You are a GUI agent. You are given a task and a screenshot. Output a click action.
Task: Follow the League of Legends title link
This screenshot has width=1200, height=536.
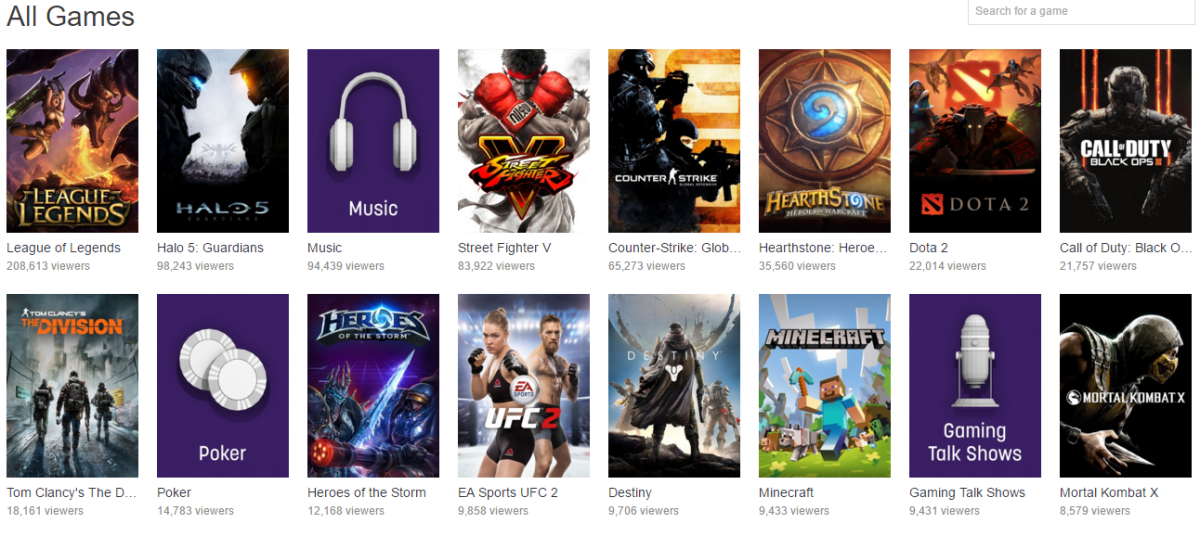pyautogui.click(x=63, y=248)
